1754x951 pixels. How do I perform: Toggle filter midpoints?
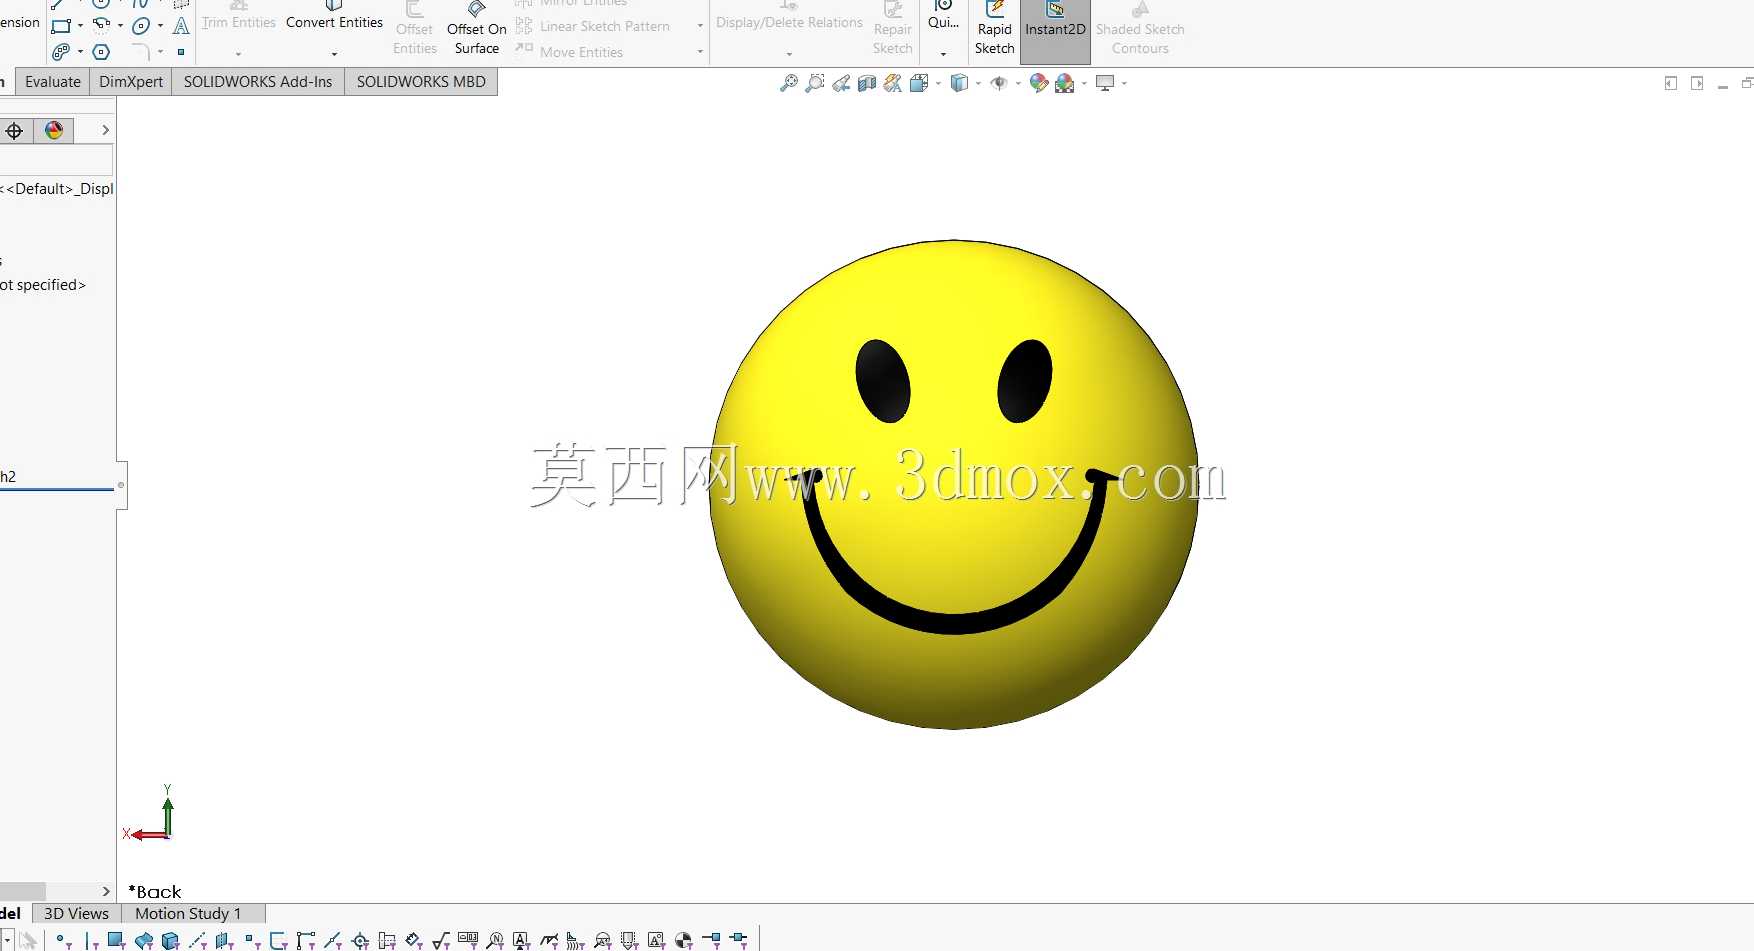pos(333,940)
